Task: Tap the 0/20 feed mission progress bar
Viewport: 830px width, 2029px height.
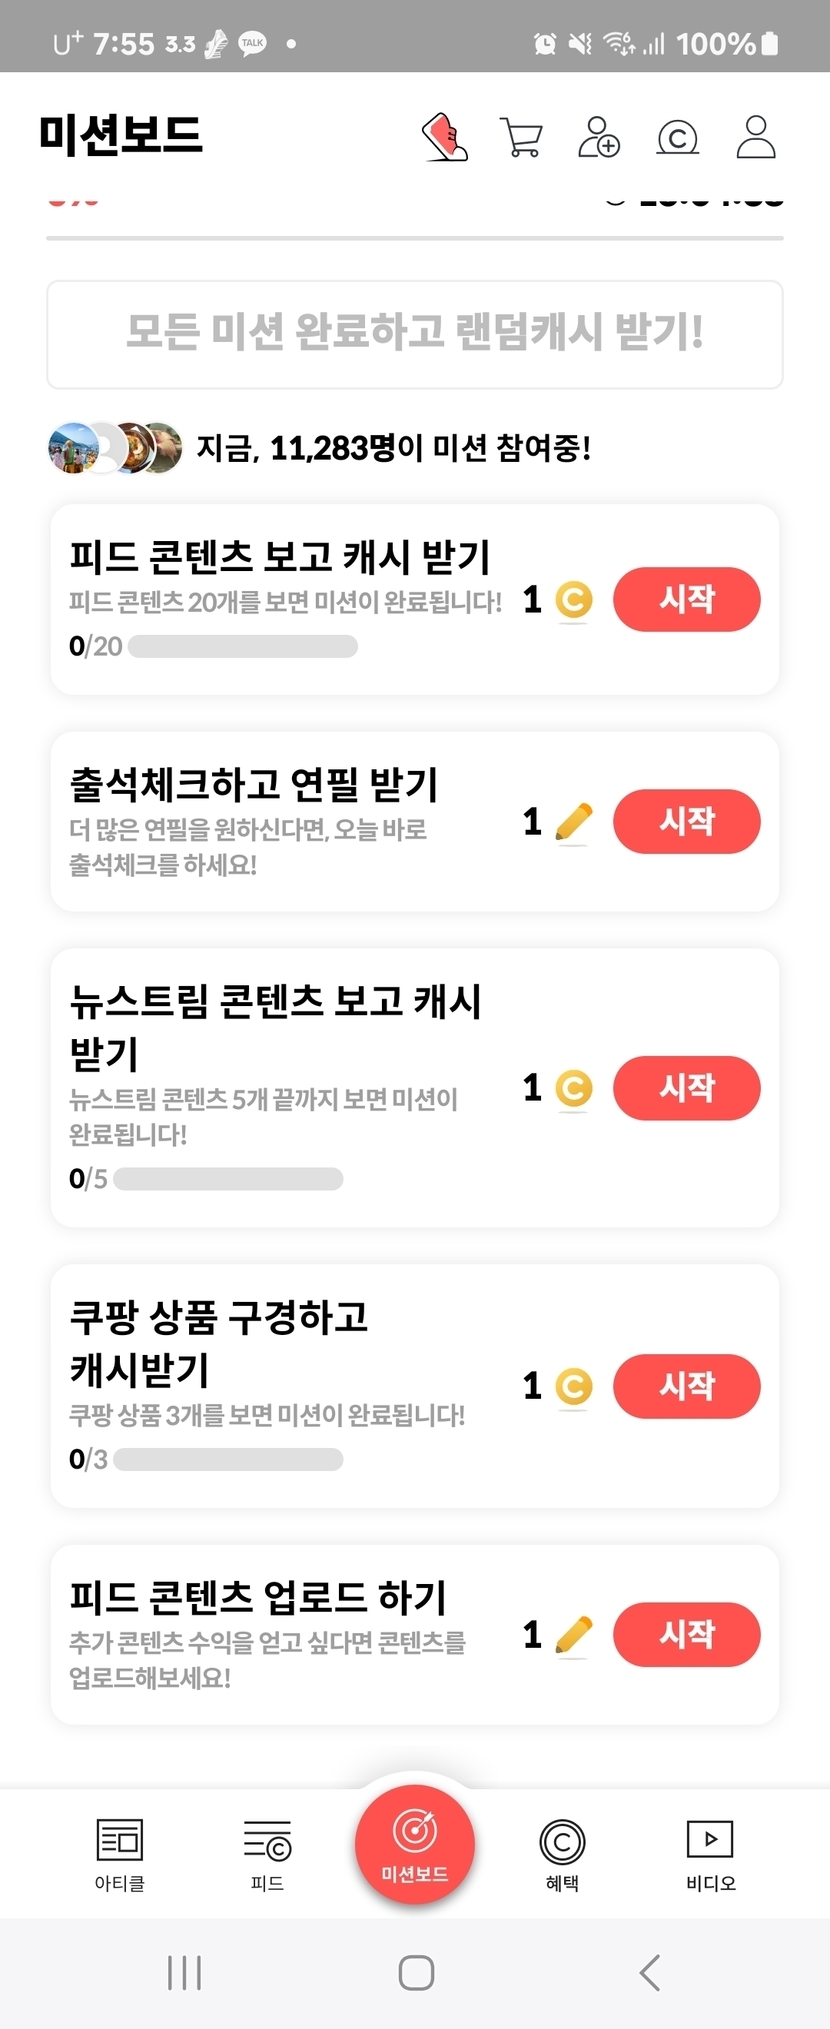Action: 242,646
